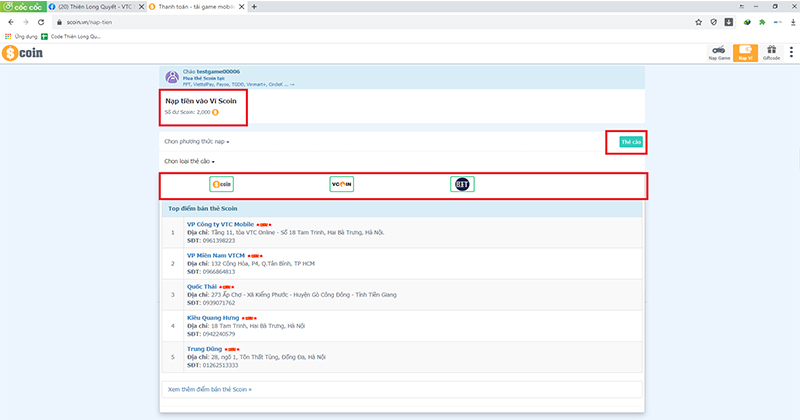800x420 pixels.
Task: Go back to the previous page
Action: click(11, 22)
